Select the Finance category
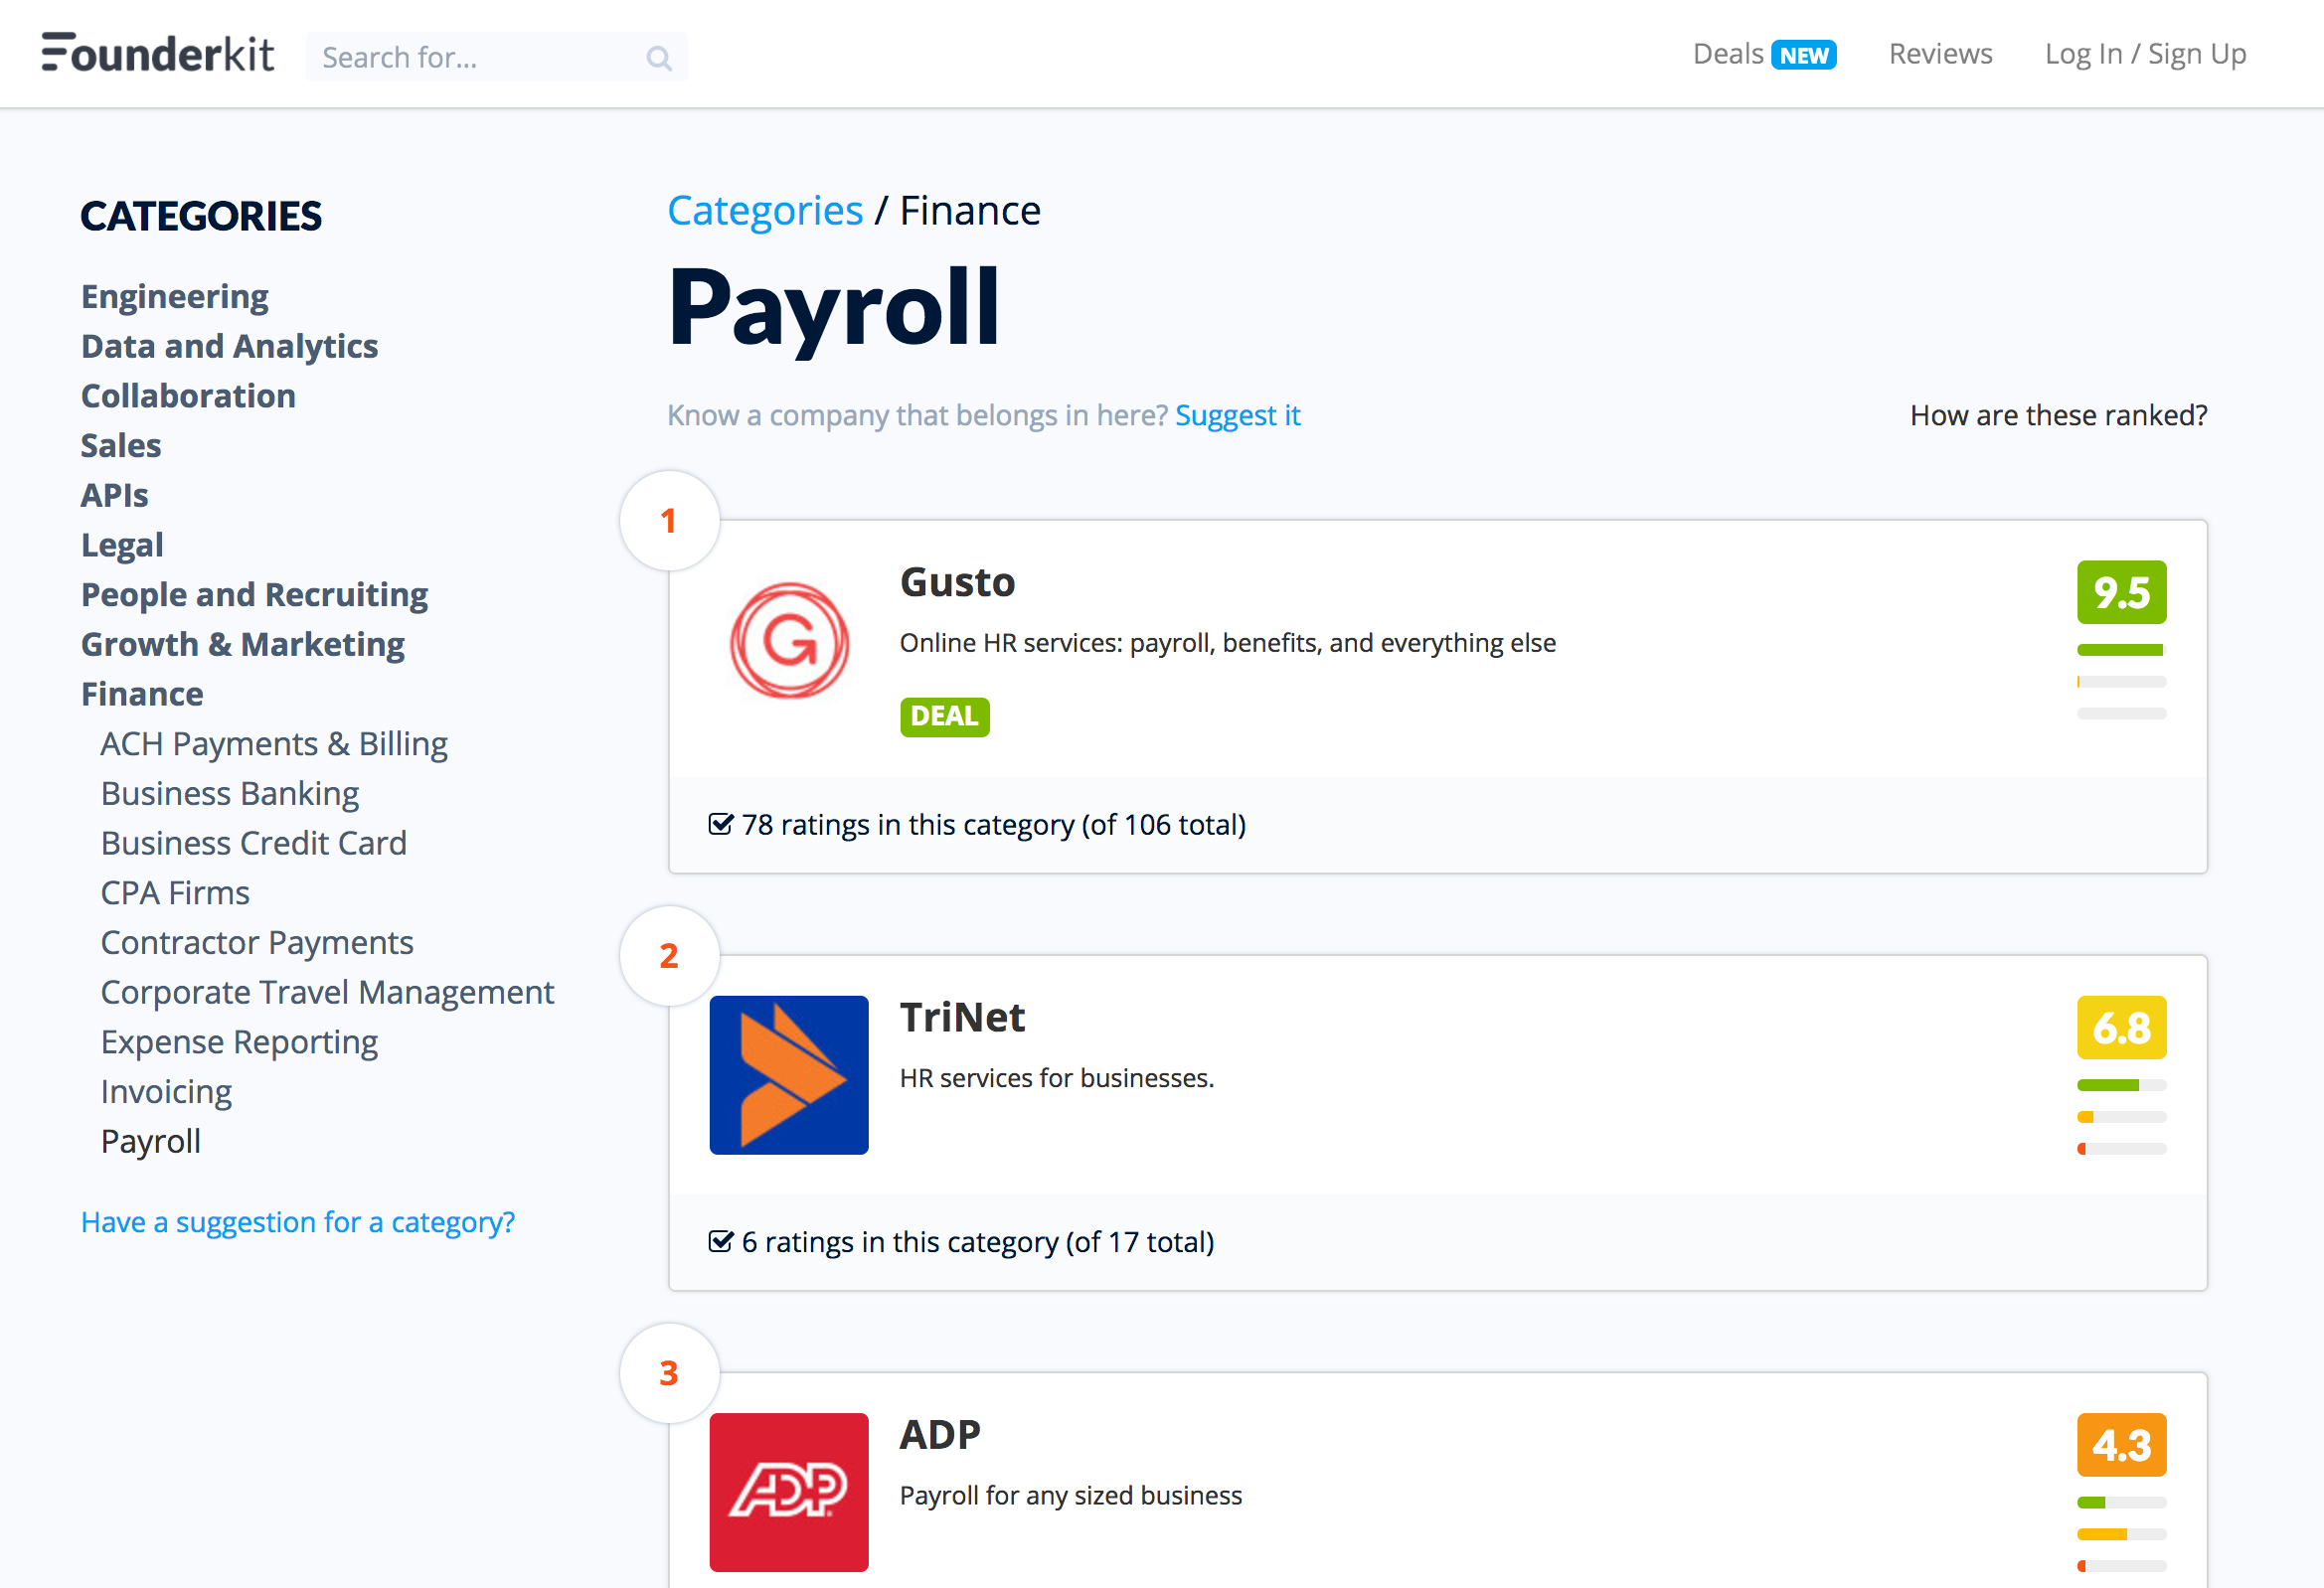 coord(142,694)
